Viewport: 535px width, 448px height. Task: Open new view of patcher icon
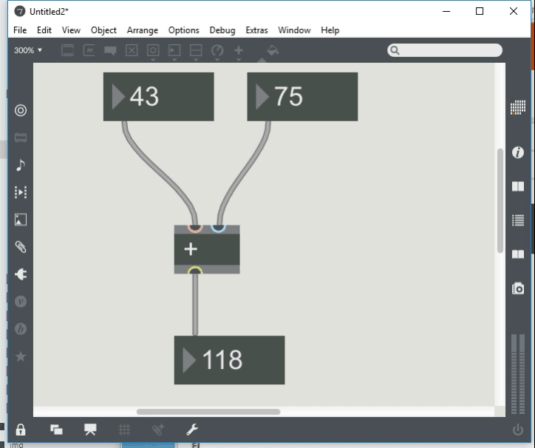(x=56, y=430)
